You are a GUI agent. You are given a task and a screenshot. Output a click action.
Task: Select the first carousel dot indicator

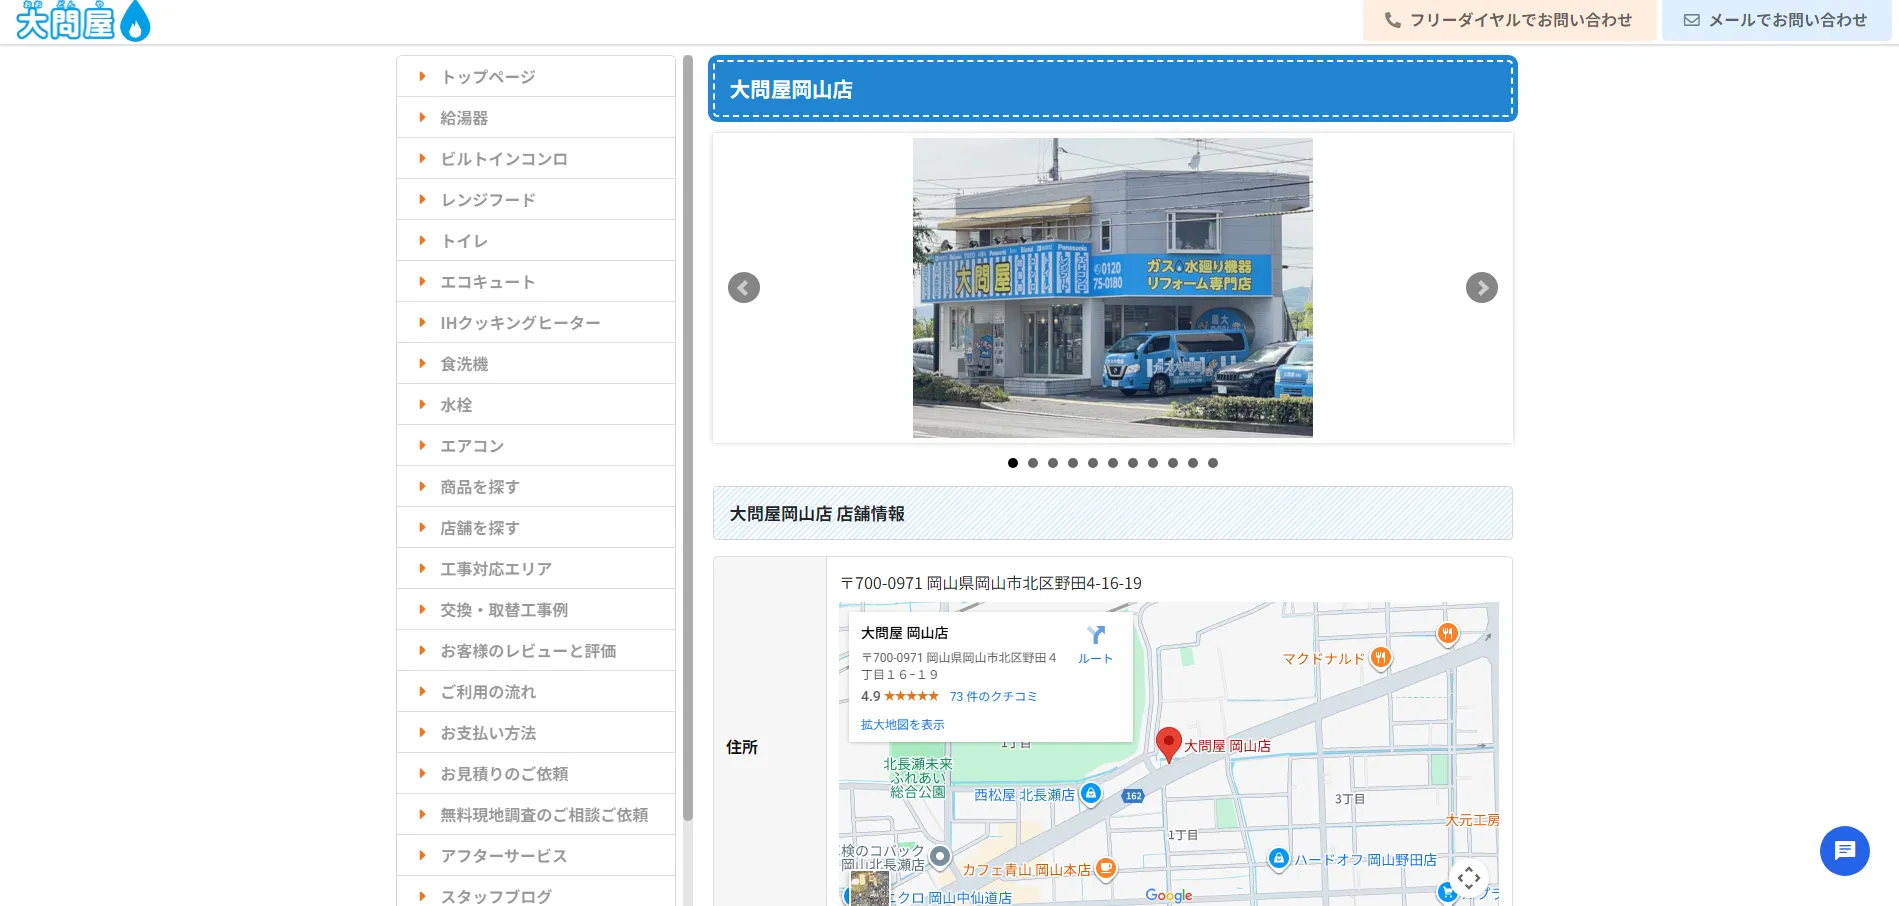pos(1013,463)
